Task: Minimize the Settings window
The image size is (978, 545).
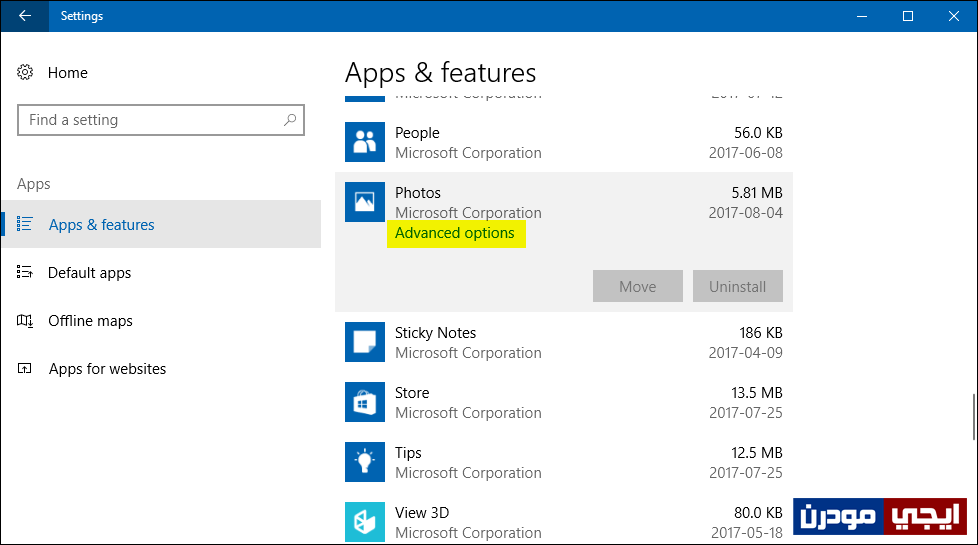Action: 862,16
